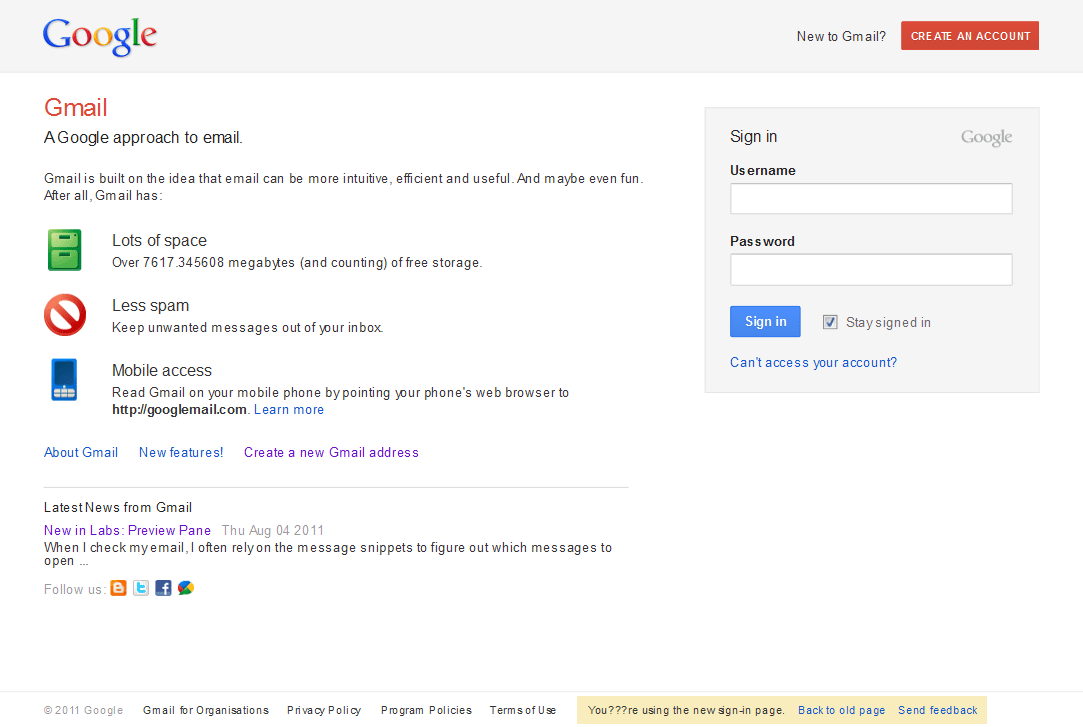Click the Google logo in header
This screenshot has height=727, width=1083.
click(100, 37)
